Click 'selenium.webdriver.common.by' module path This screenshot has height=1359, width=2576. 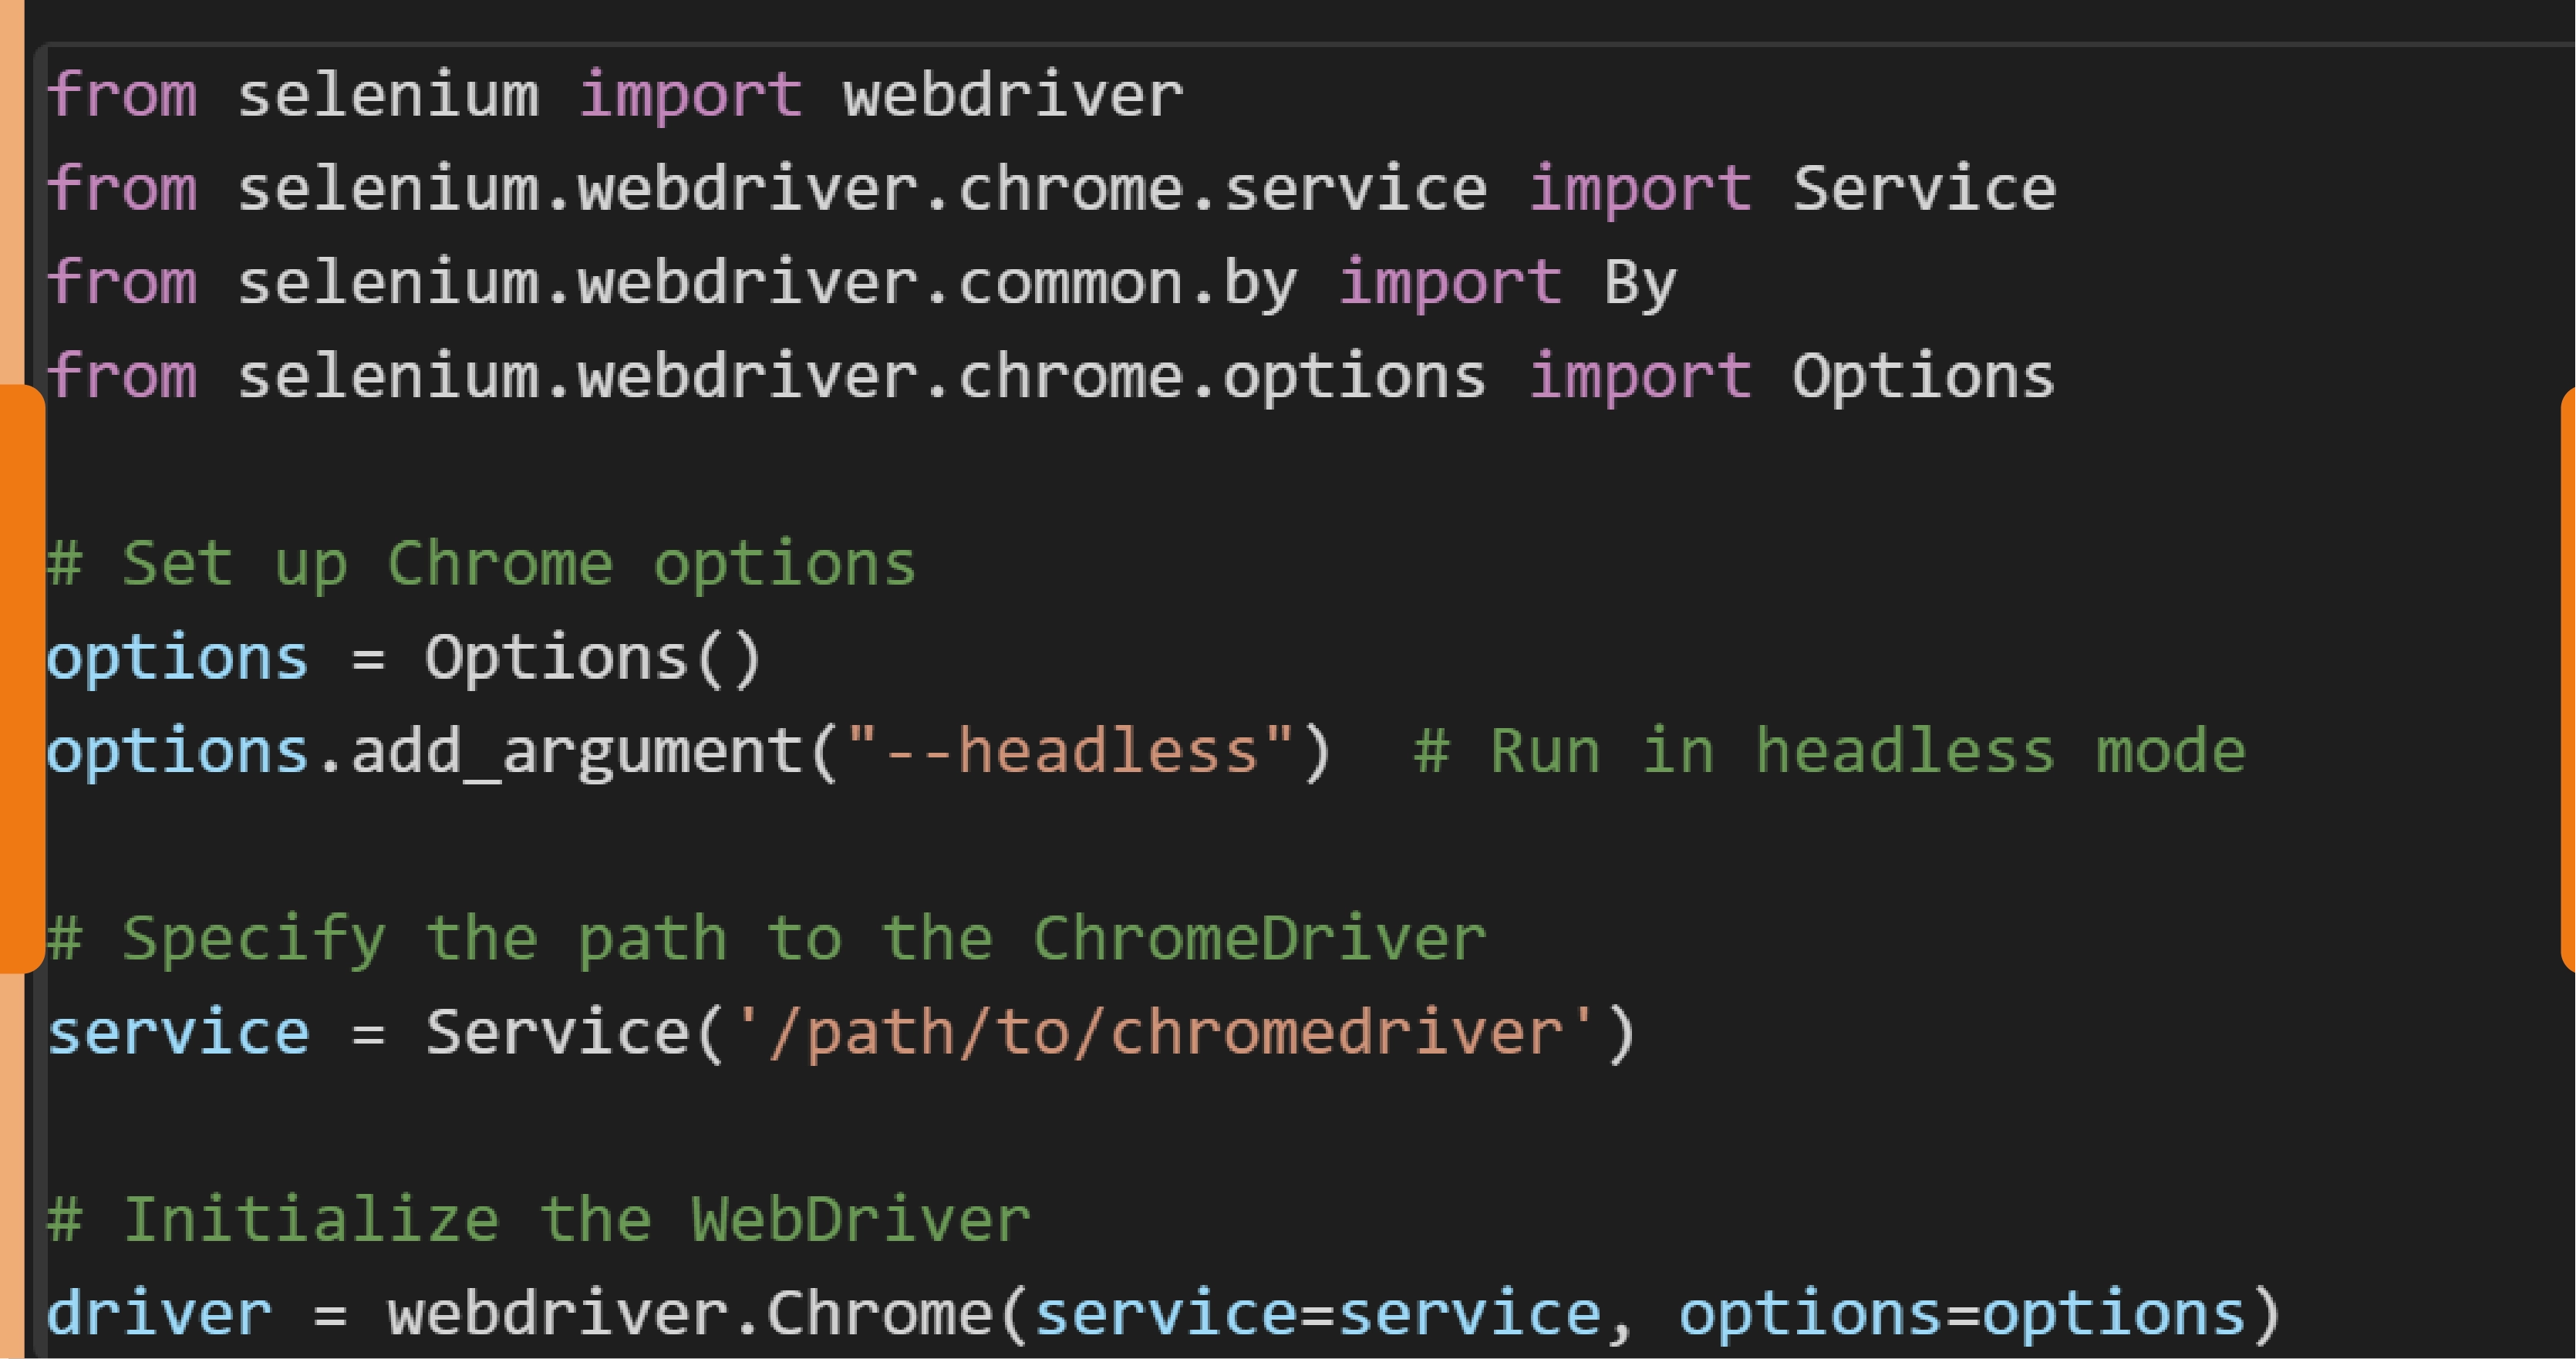tap(767, 284)
